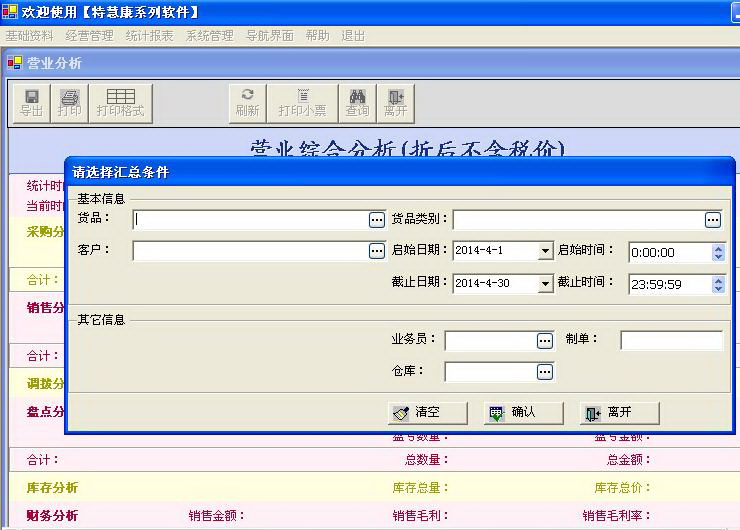Viewport: 740px width, 530px height.
Task: Open the 帮助 menu
Action: (x=317, y=36)
